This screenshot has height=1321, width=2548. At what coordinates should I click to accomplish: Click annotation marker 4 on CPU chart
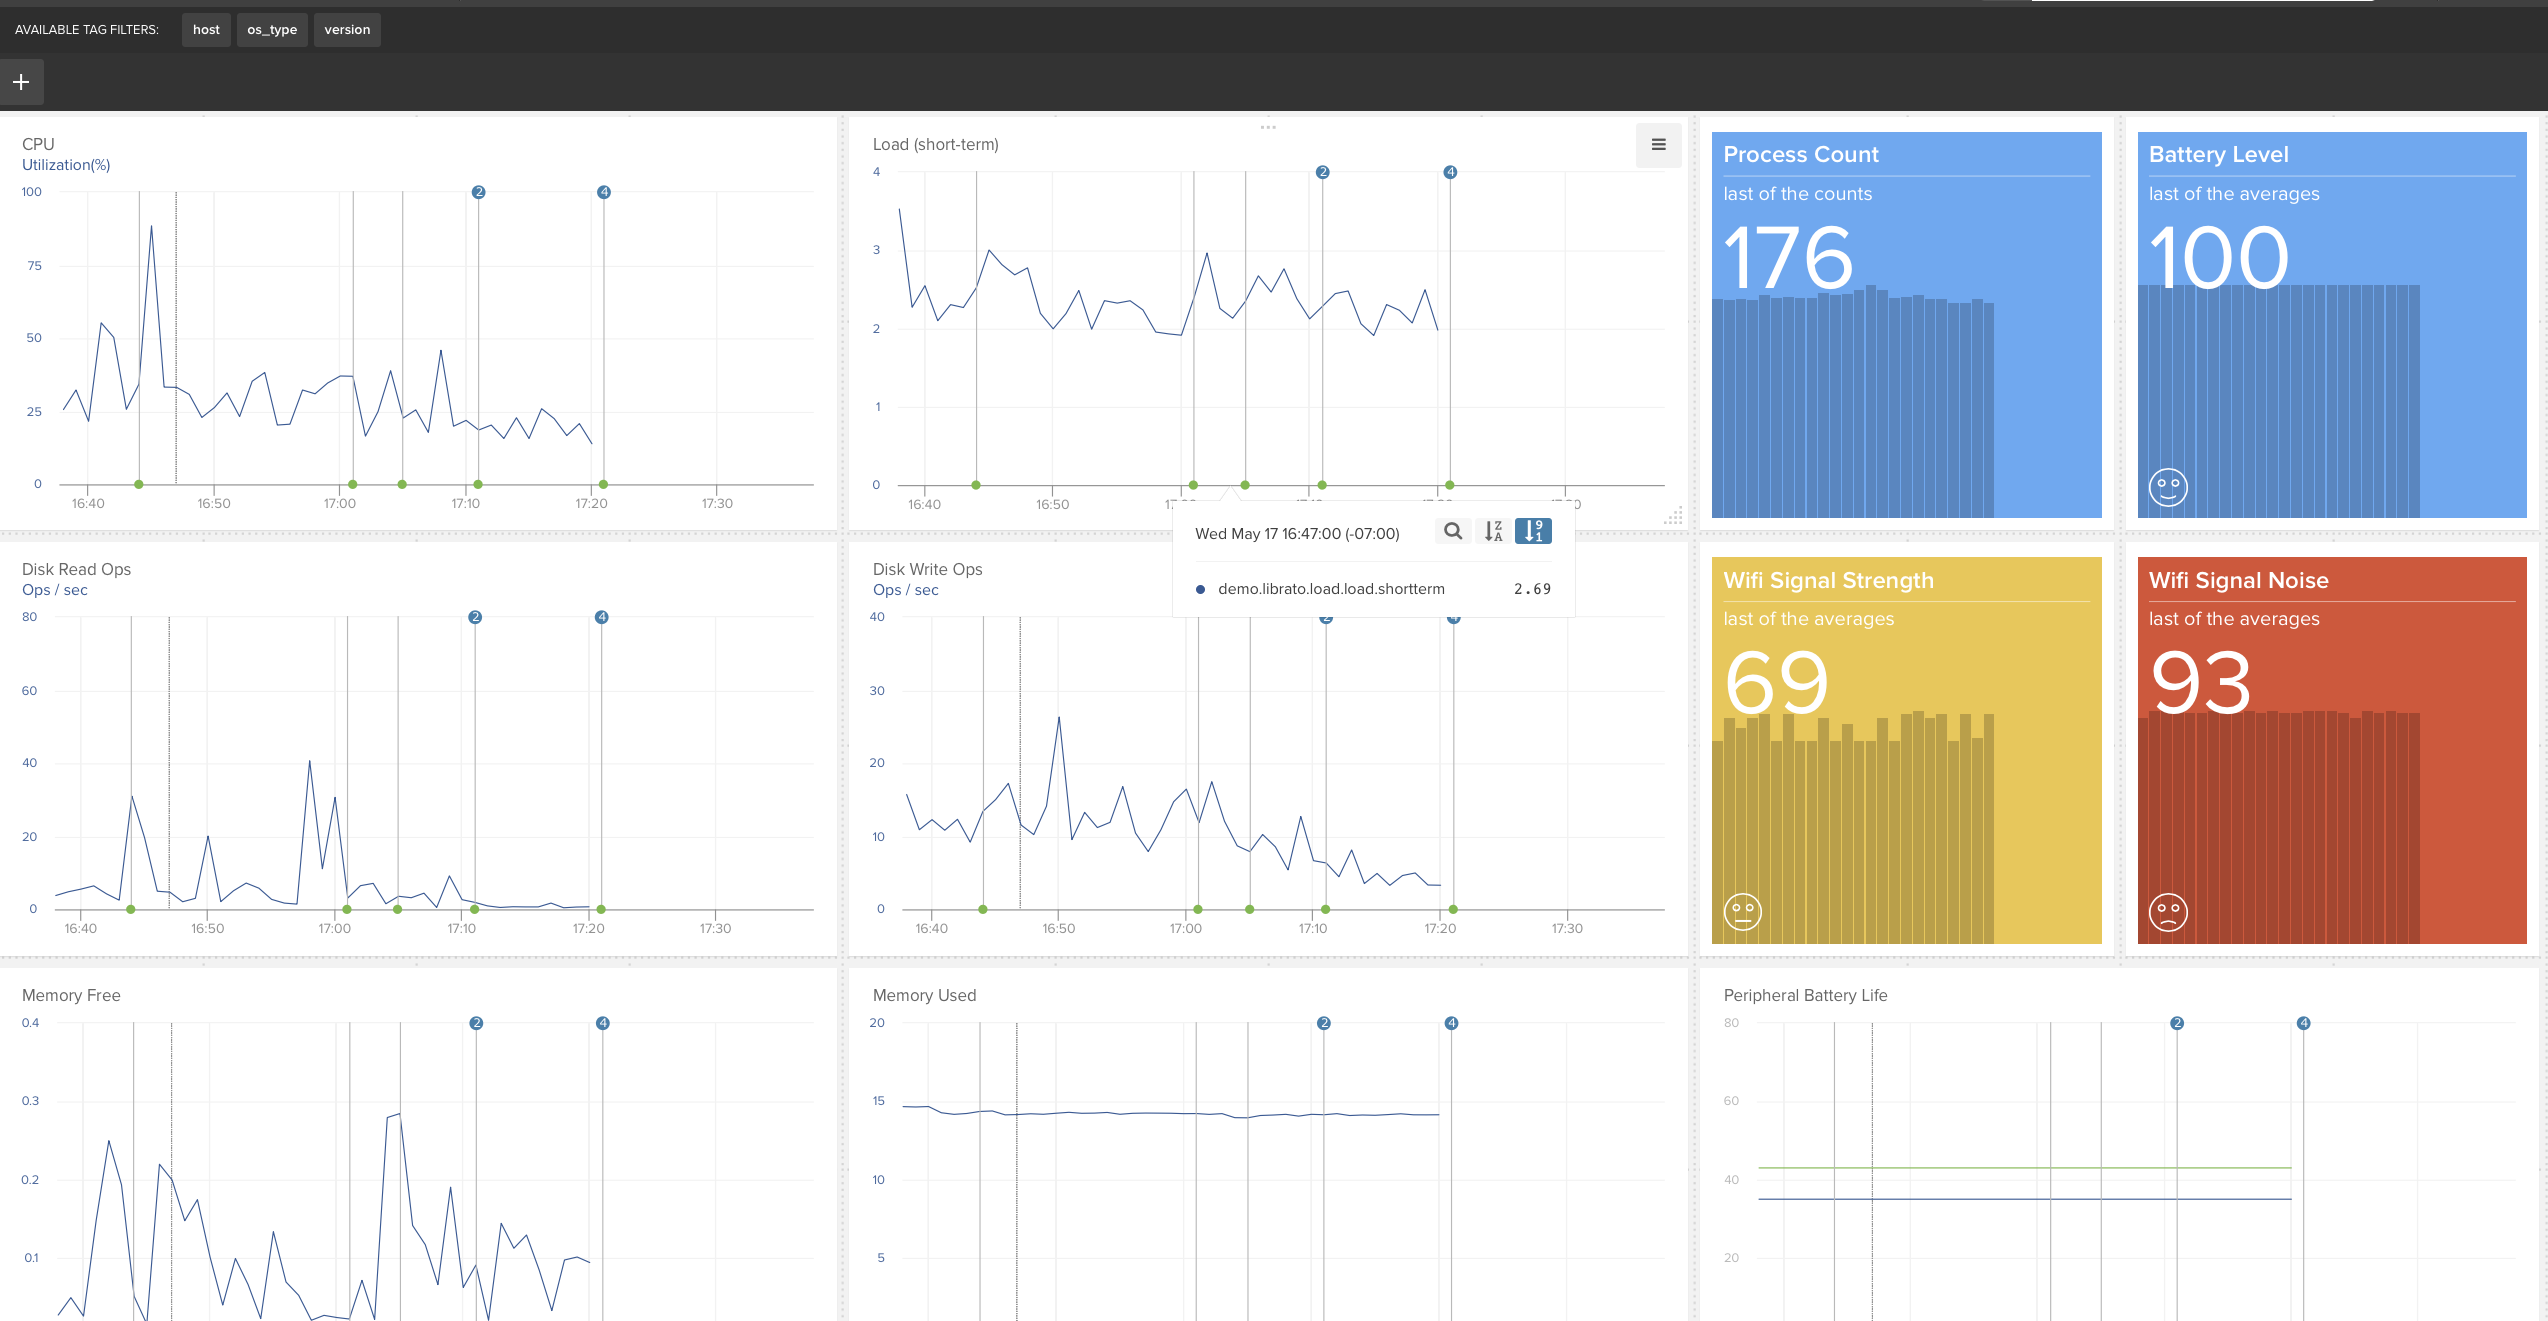click(x=604, y=192)
